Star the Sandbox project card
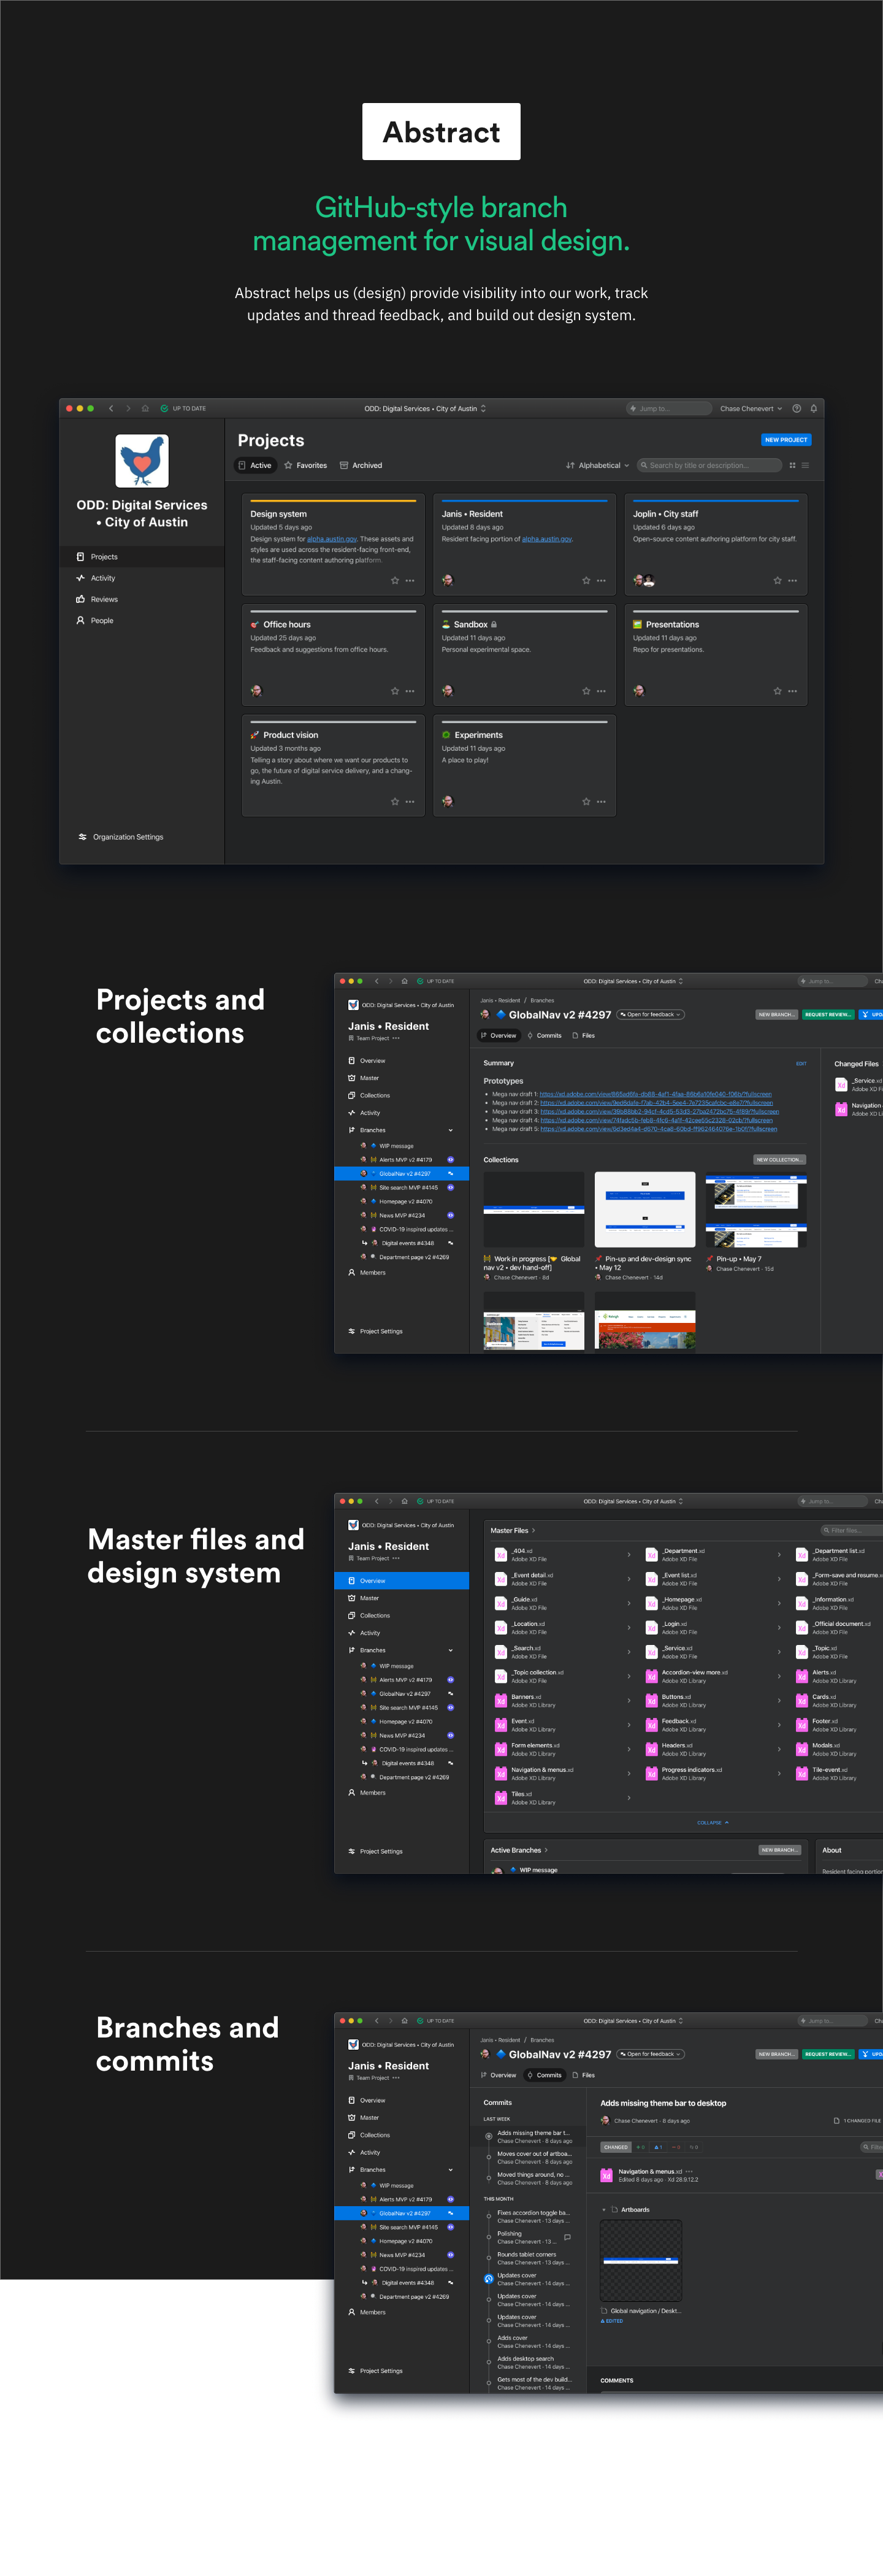The image size is (883, 2576). point(586,691)
